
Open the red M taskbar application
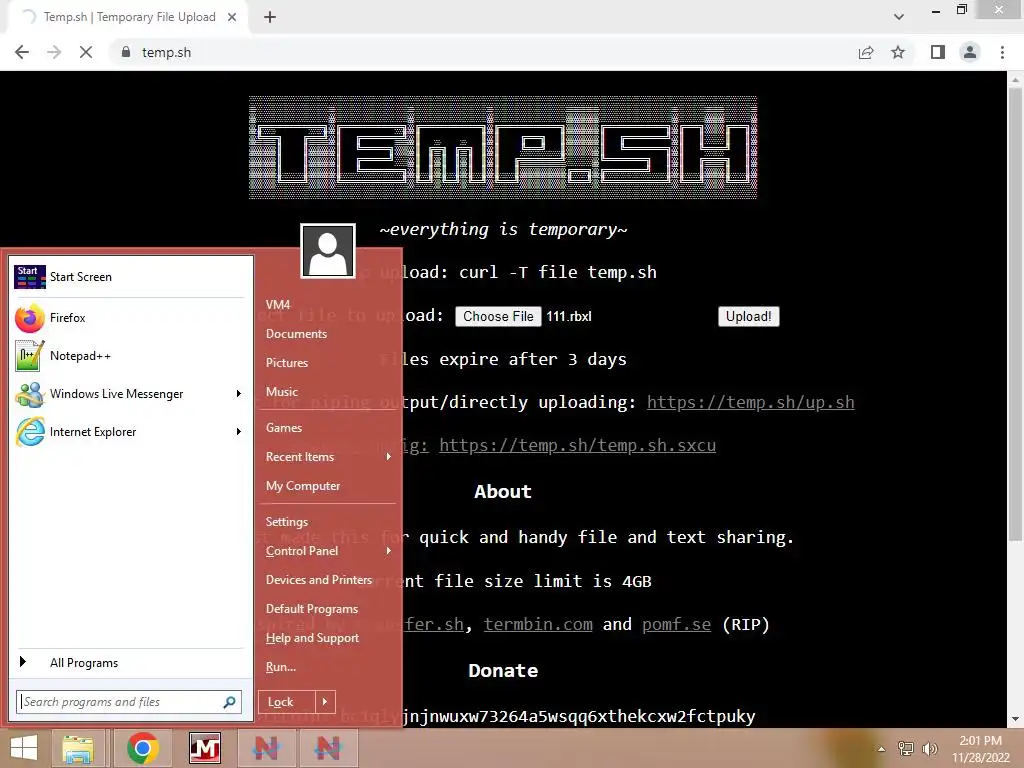click(204, 748)
